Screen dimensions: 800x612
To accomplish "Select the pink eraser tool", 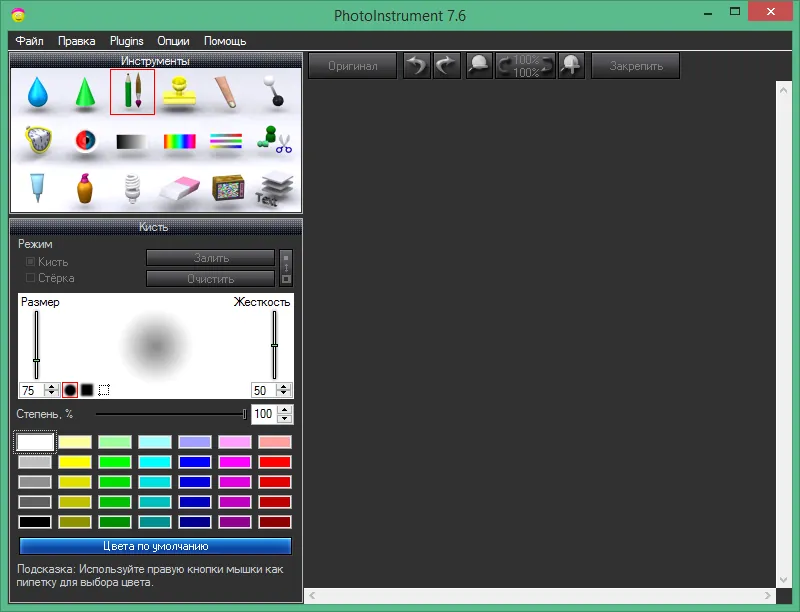I will [x=179, y=189].
